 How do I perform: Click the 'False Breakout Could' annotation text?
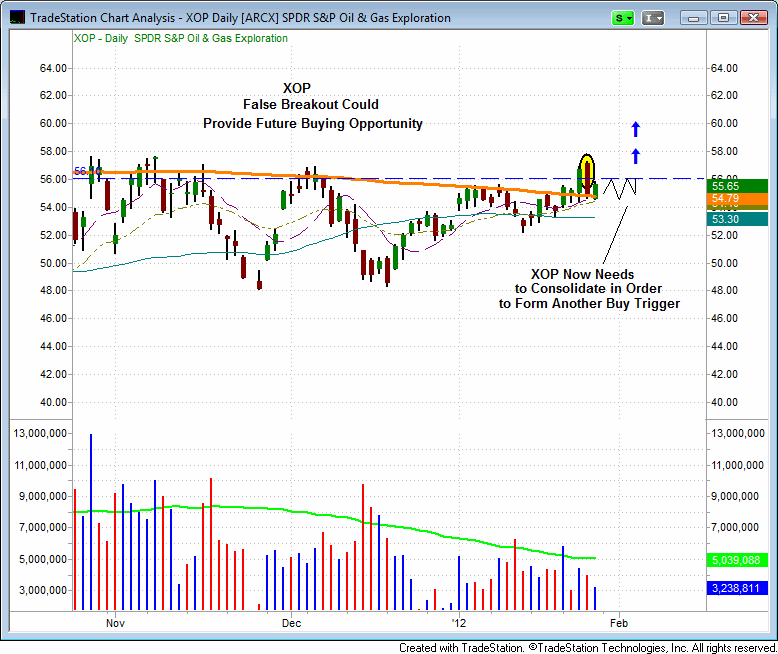(311, 105)
